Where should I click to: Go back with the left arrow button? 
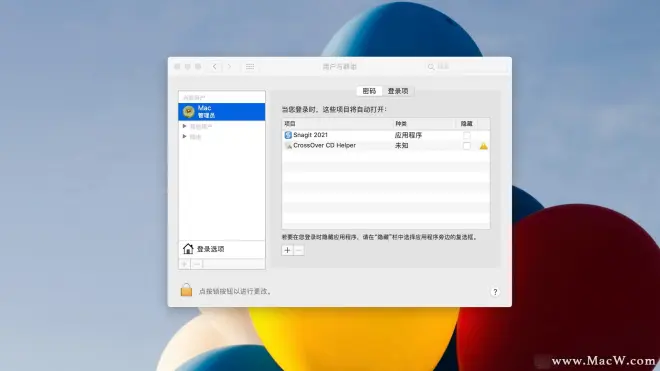[x=215, y=67]
